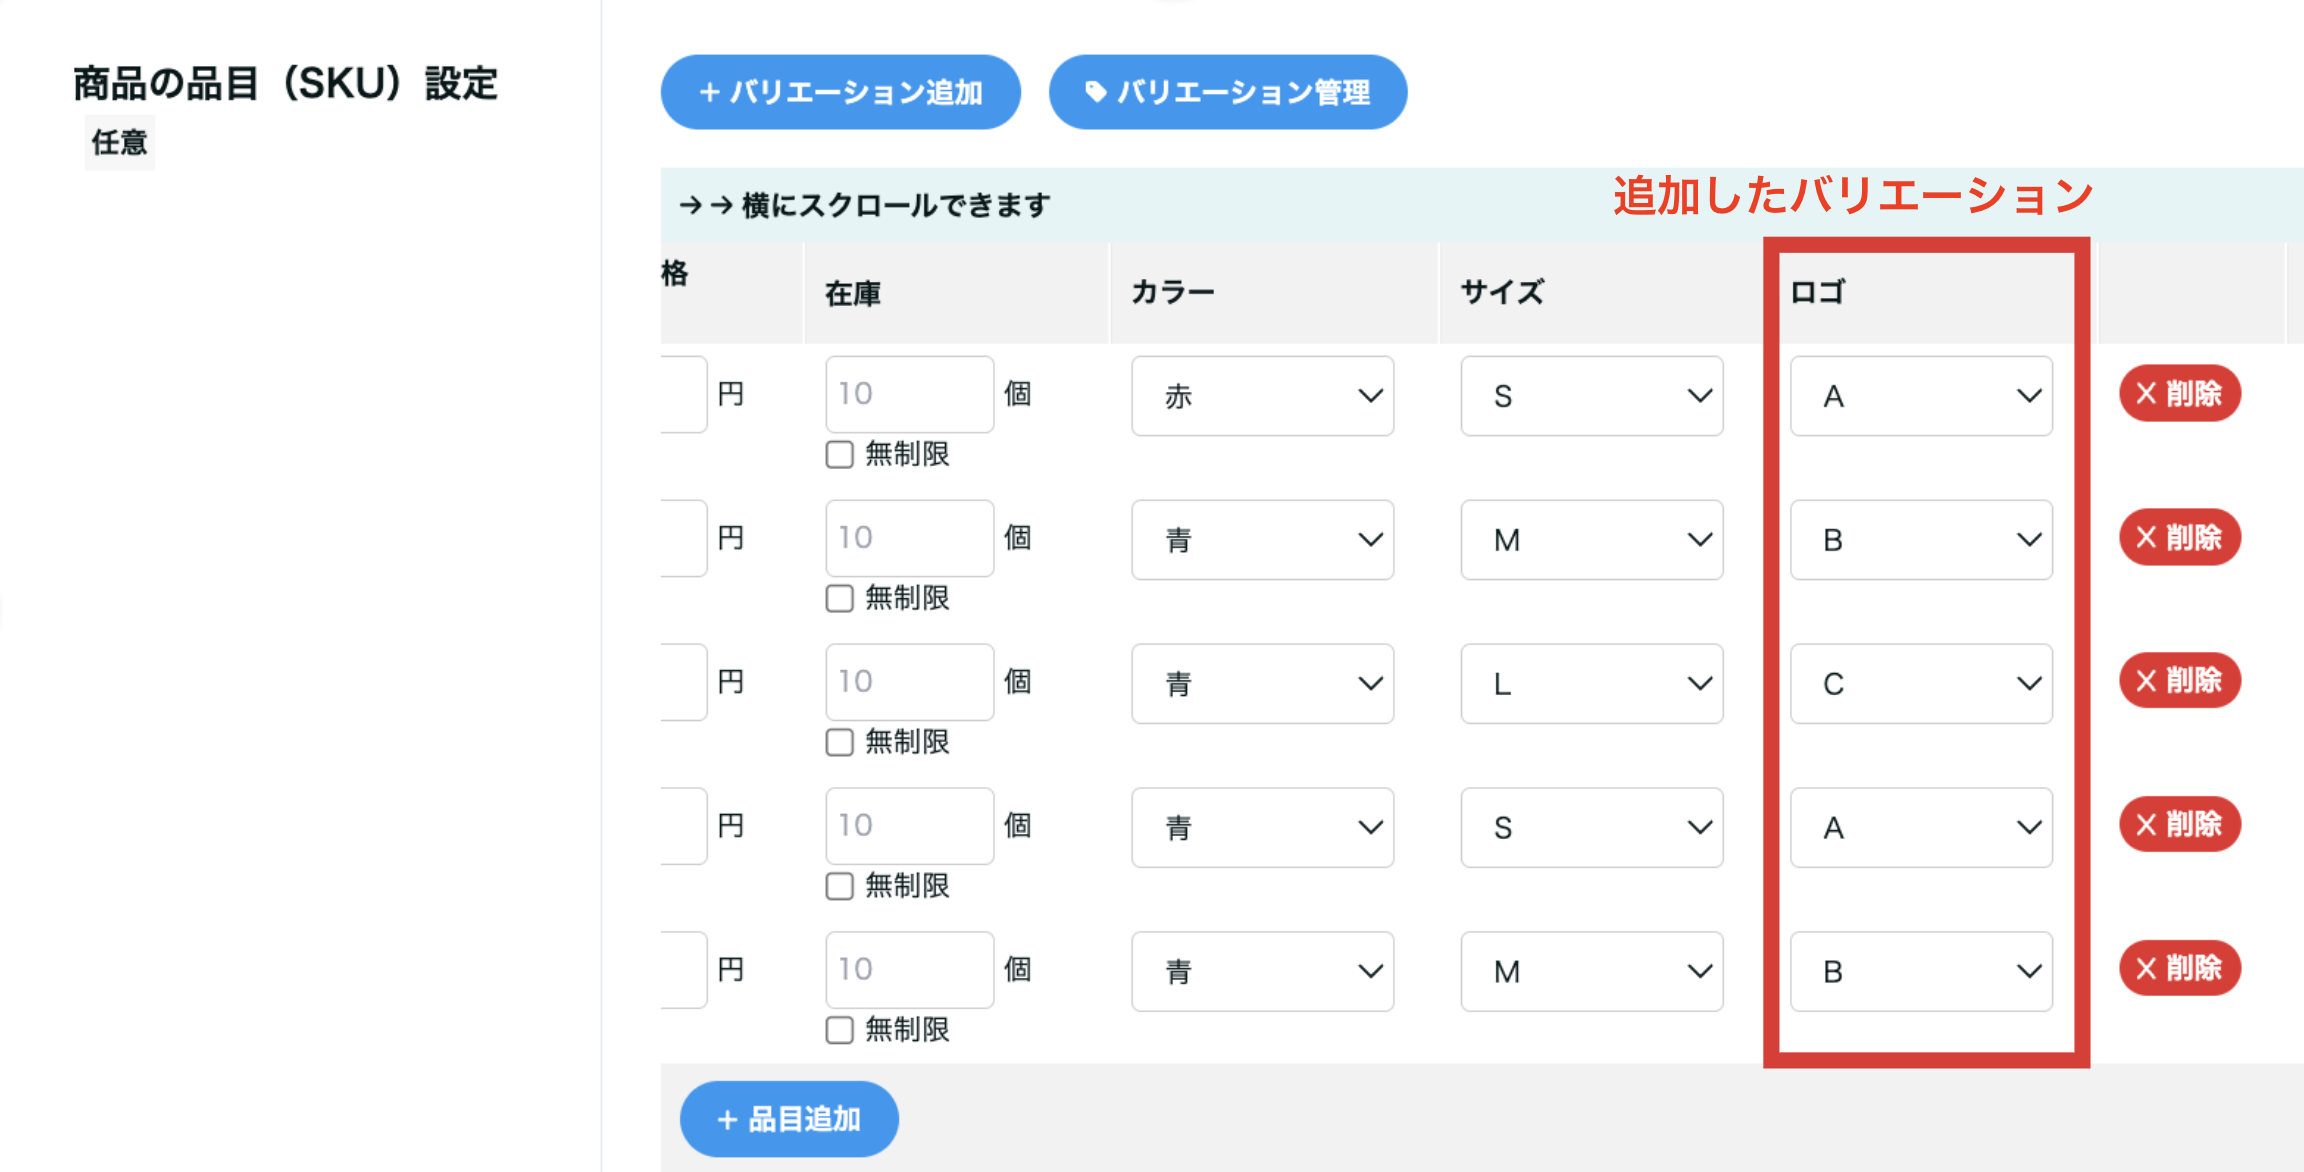Screen dimensions: 2304x1172
Task: Check 無制限 checkbox in the 青 S row
Action: coord(840,886)
